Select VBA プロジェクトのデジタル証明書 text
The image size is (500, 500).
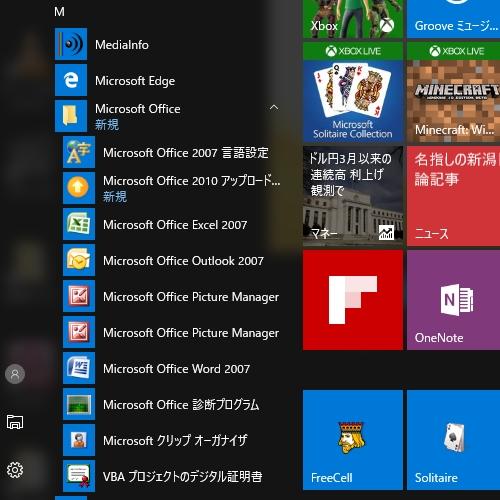coord(183,477)
